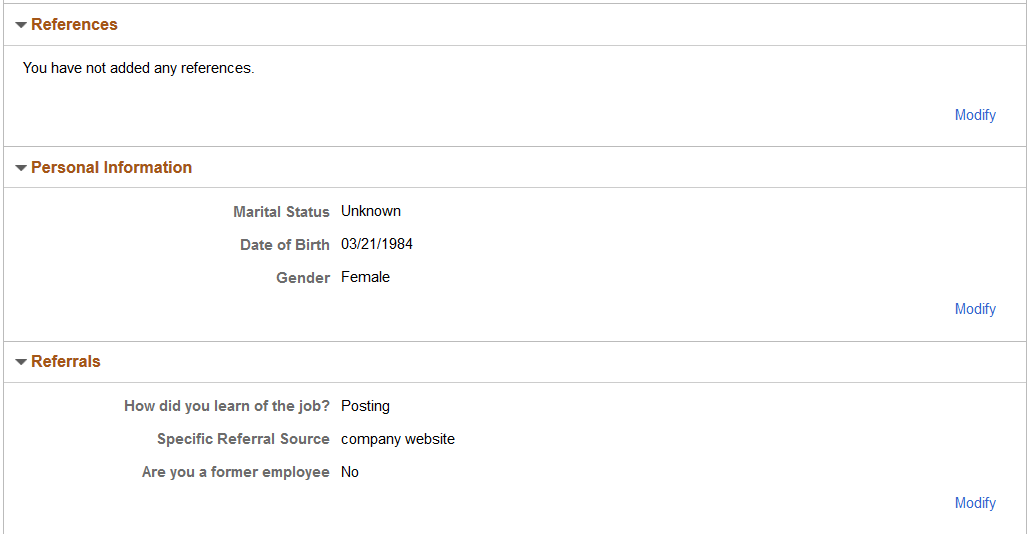1031x534 pixels.
Task: Click the References heading text
Action: point(74,24)
